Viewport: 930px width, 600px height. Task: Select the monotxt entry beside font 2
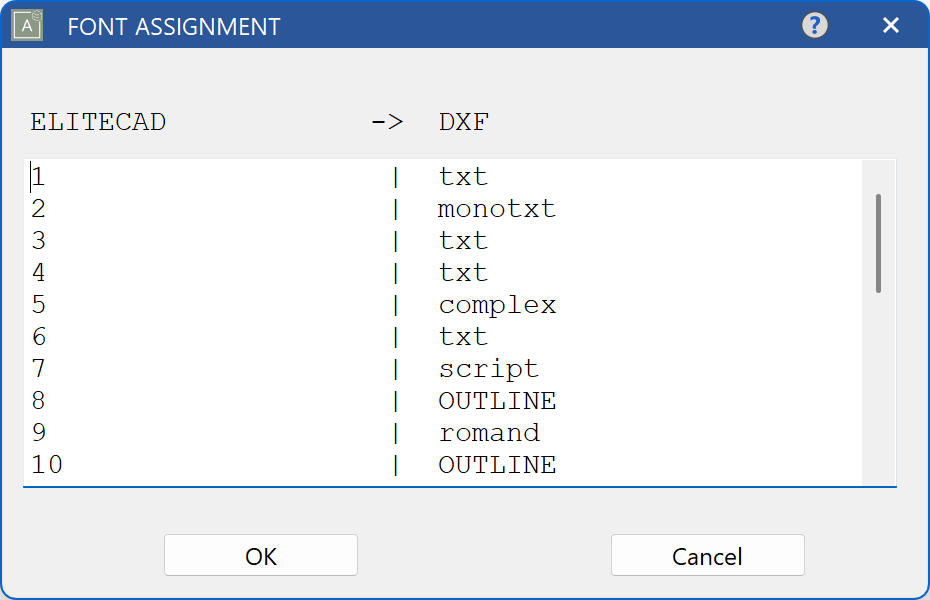(x=496, y=208)
